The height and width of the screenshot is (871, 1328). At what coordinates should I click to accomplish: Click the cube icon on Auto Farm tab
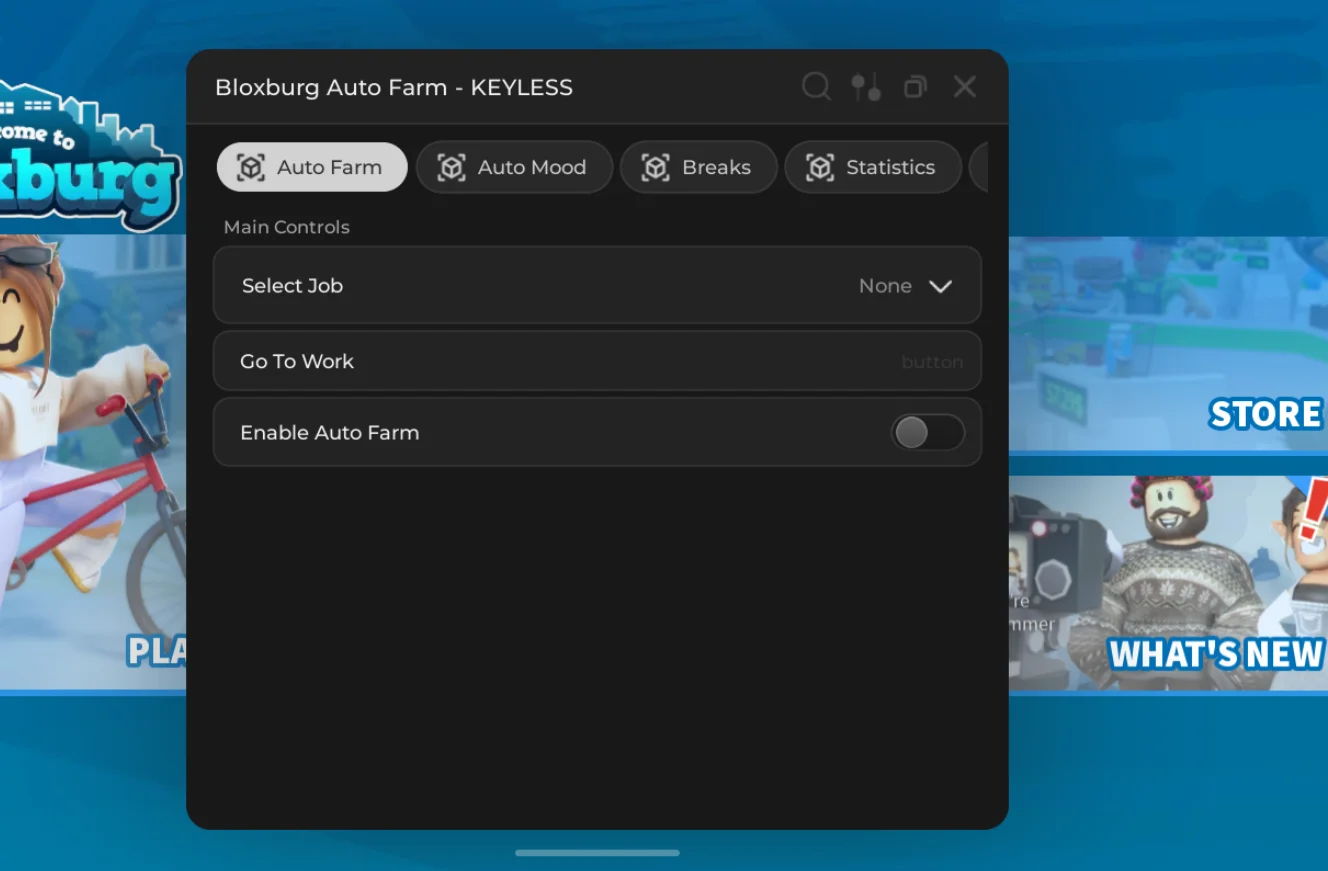pyautogui.click(x=250, y=167)
